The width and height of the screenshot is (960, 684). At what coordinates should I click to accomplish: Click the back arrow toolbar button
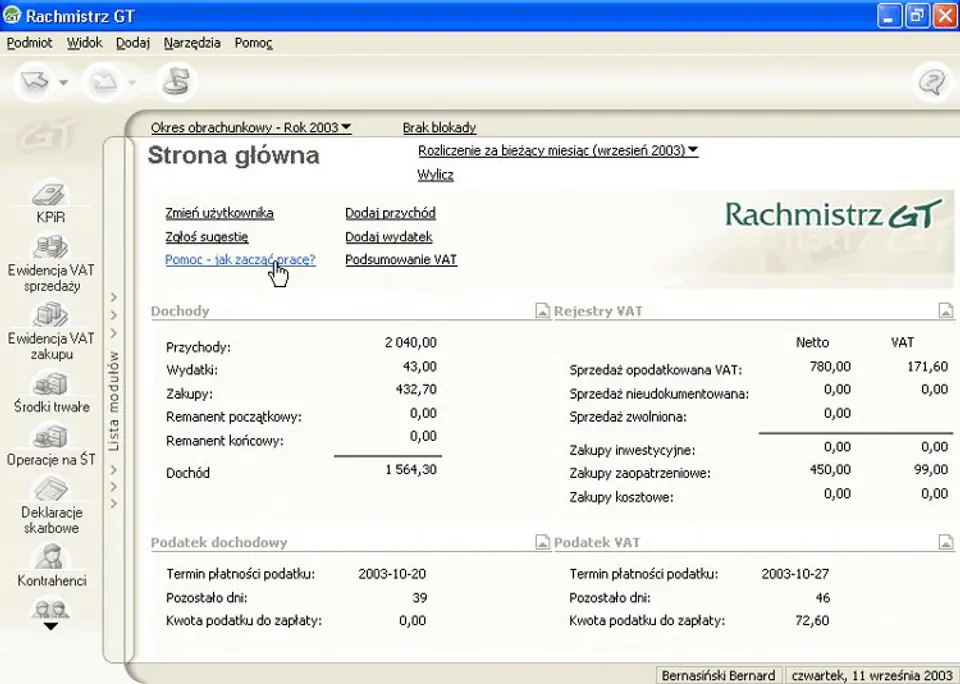[x=35, y=81]
